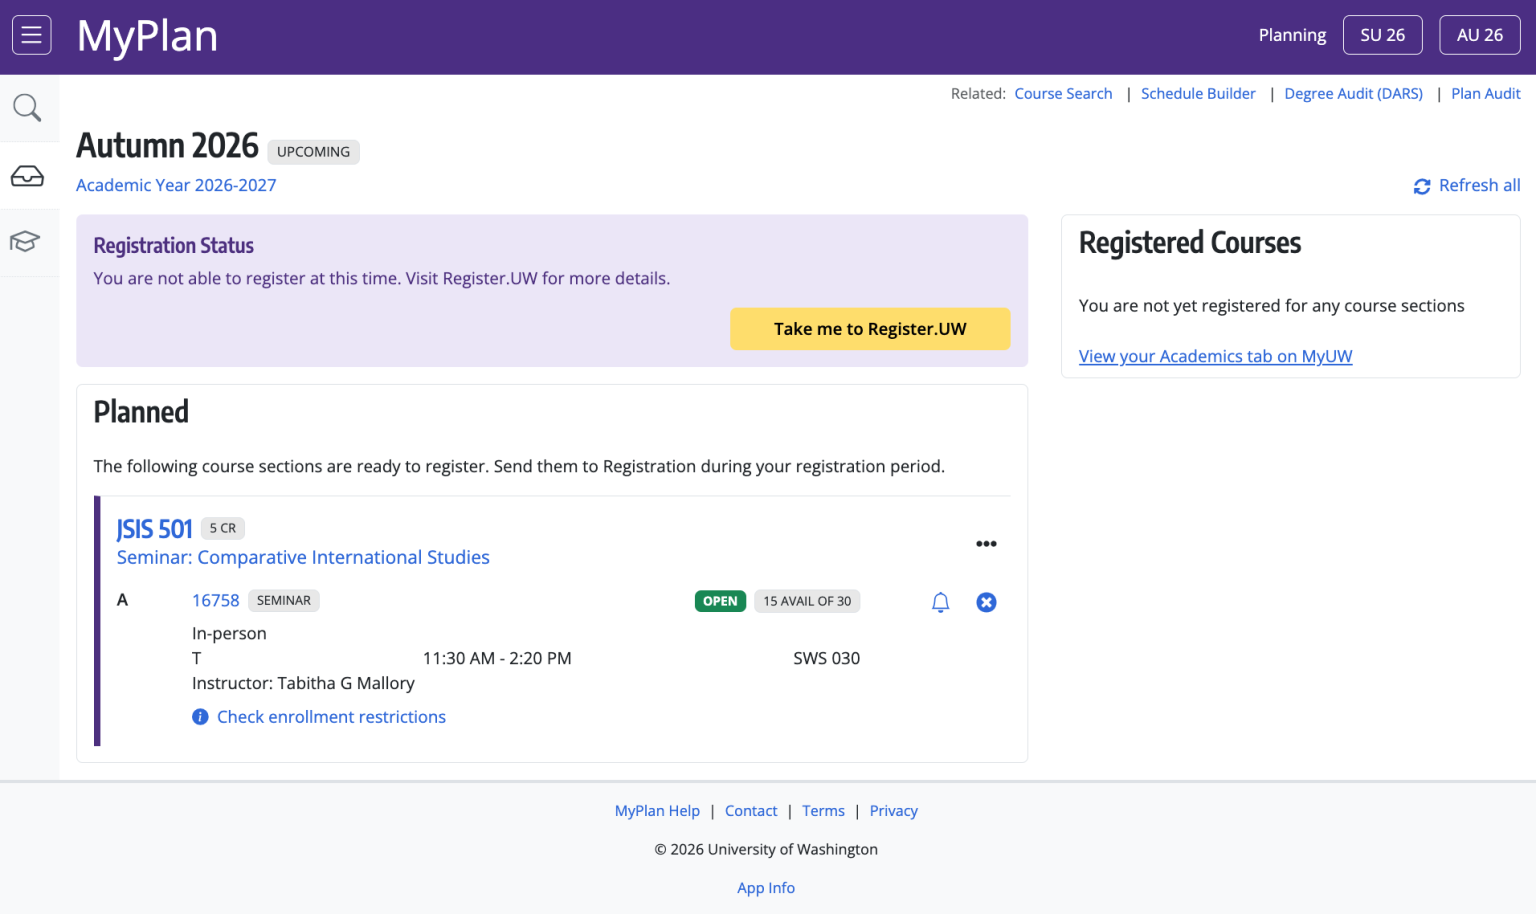Click the SEMINAR section type badge

click(x=284, y=600)
